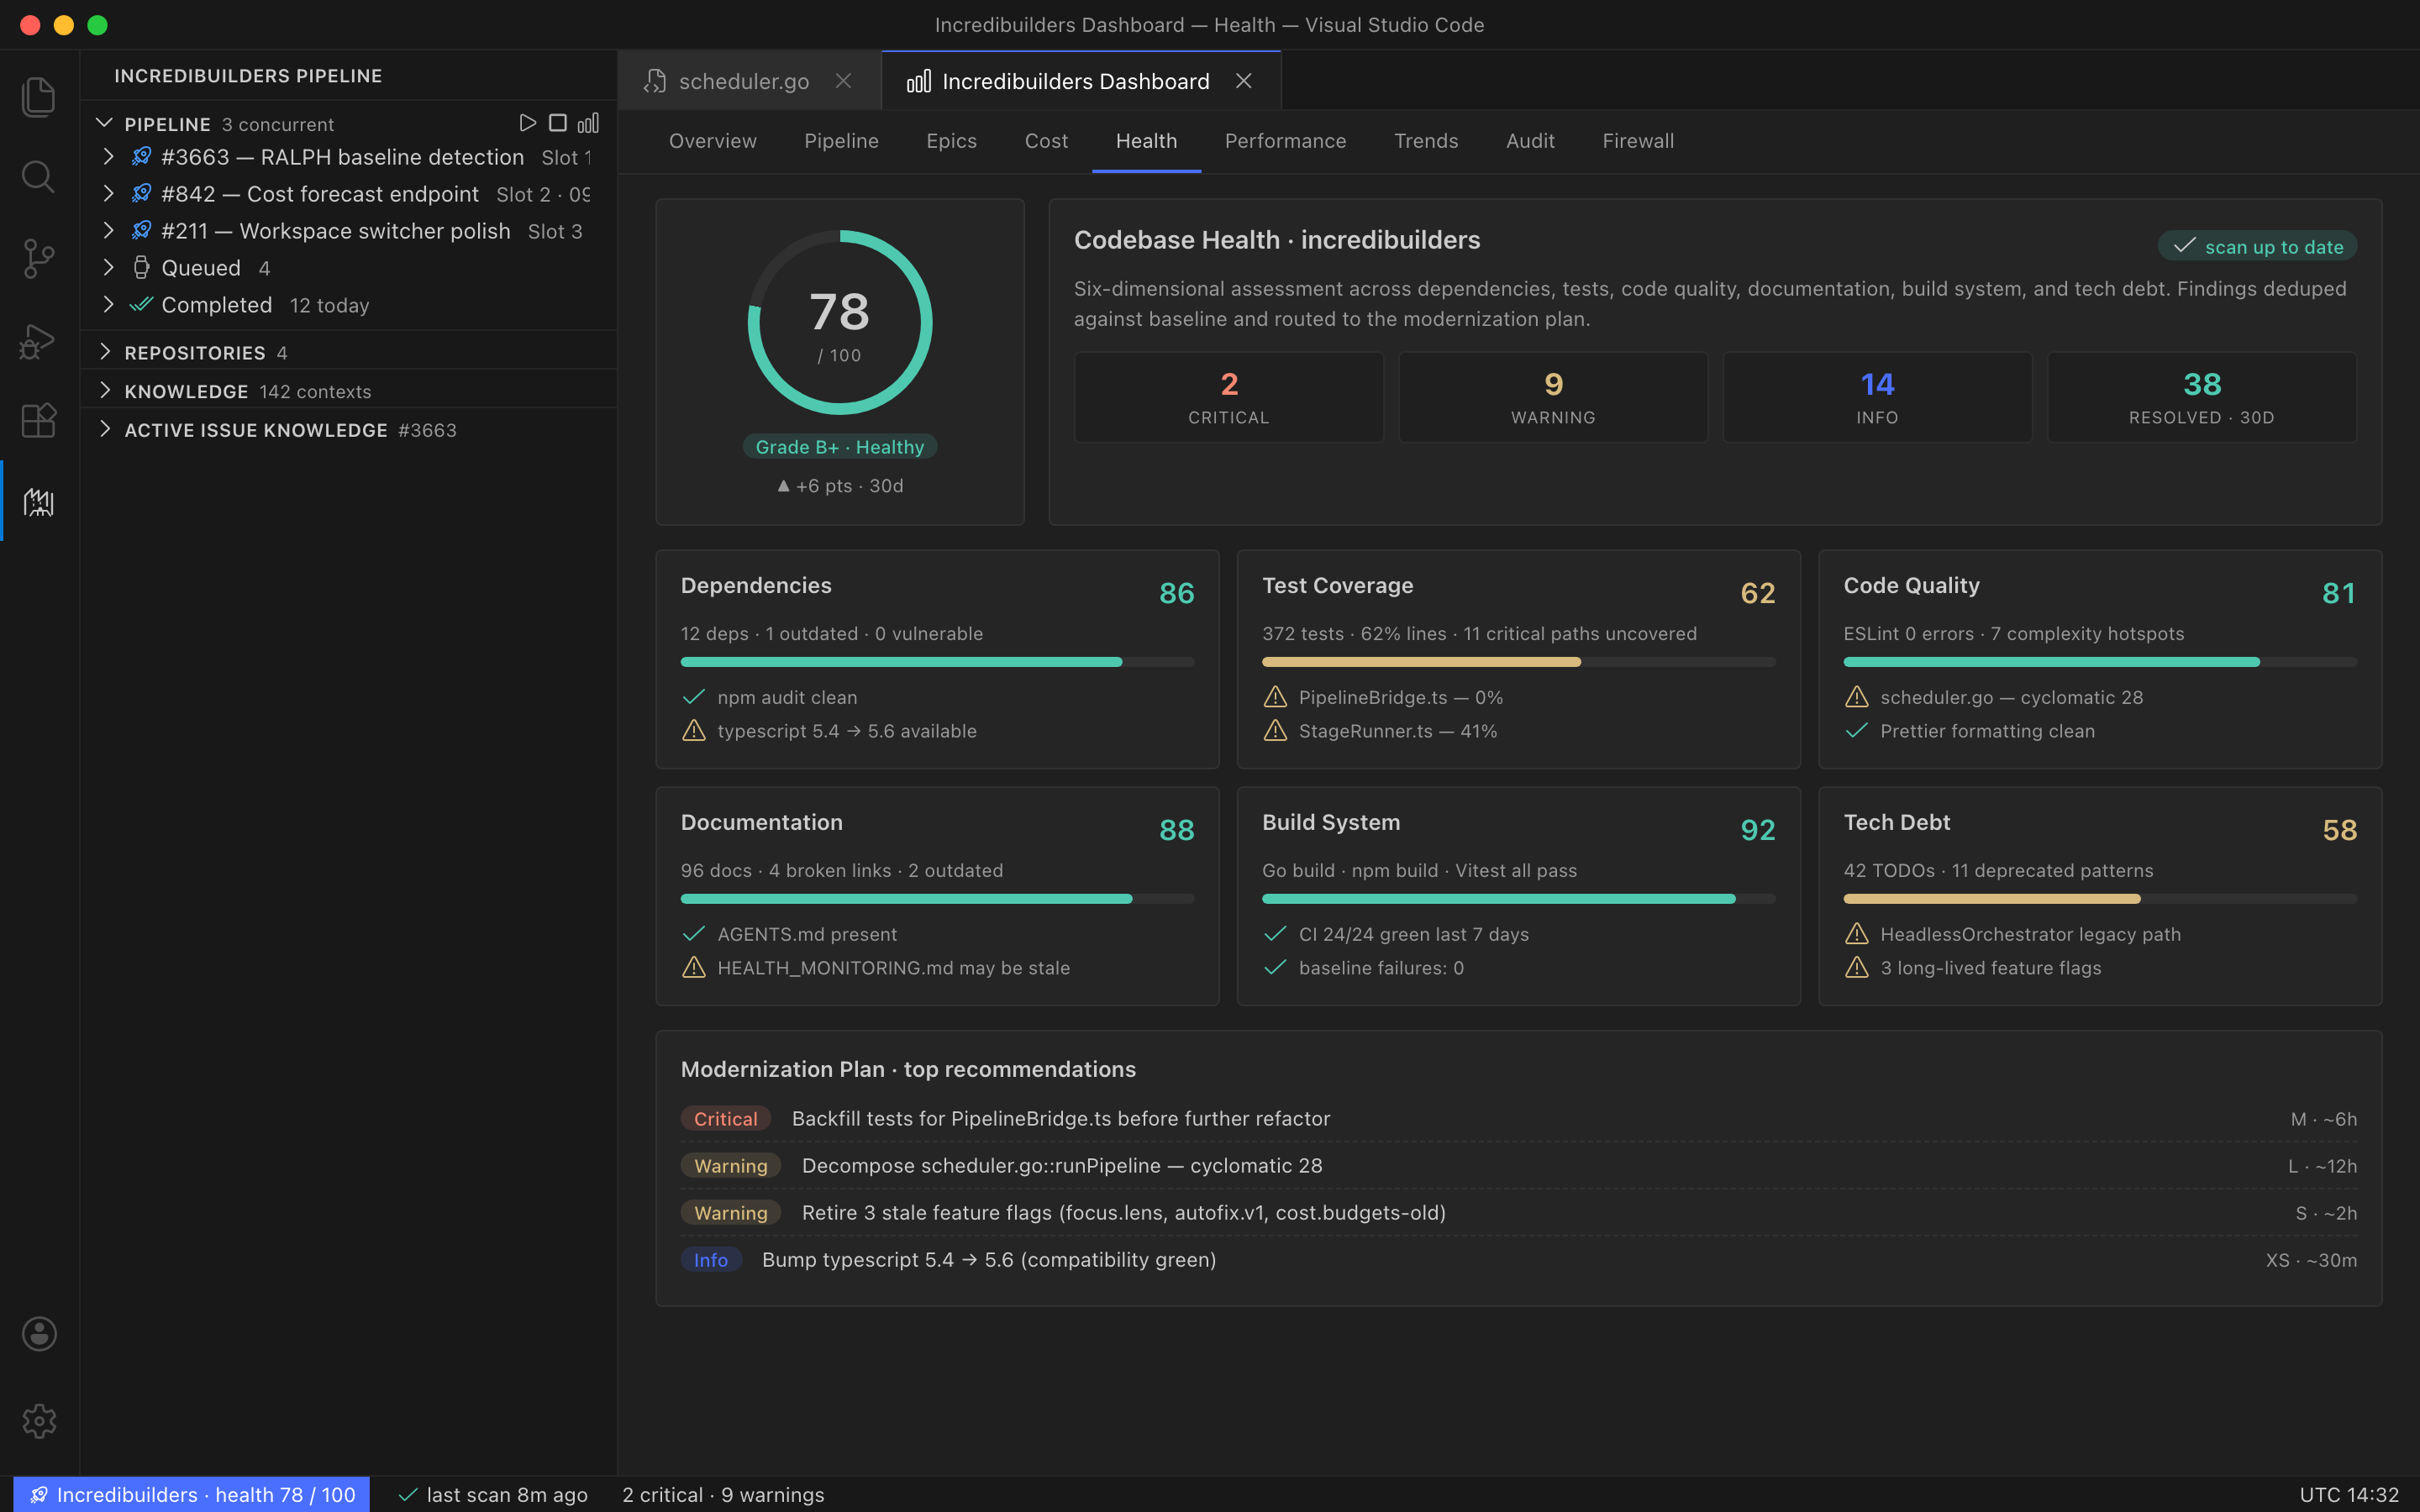The width and height of the screenshot is (2420, 1512).
Task: Click the 78 / 100 health score ring
Action: (840, 322)
